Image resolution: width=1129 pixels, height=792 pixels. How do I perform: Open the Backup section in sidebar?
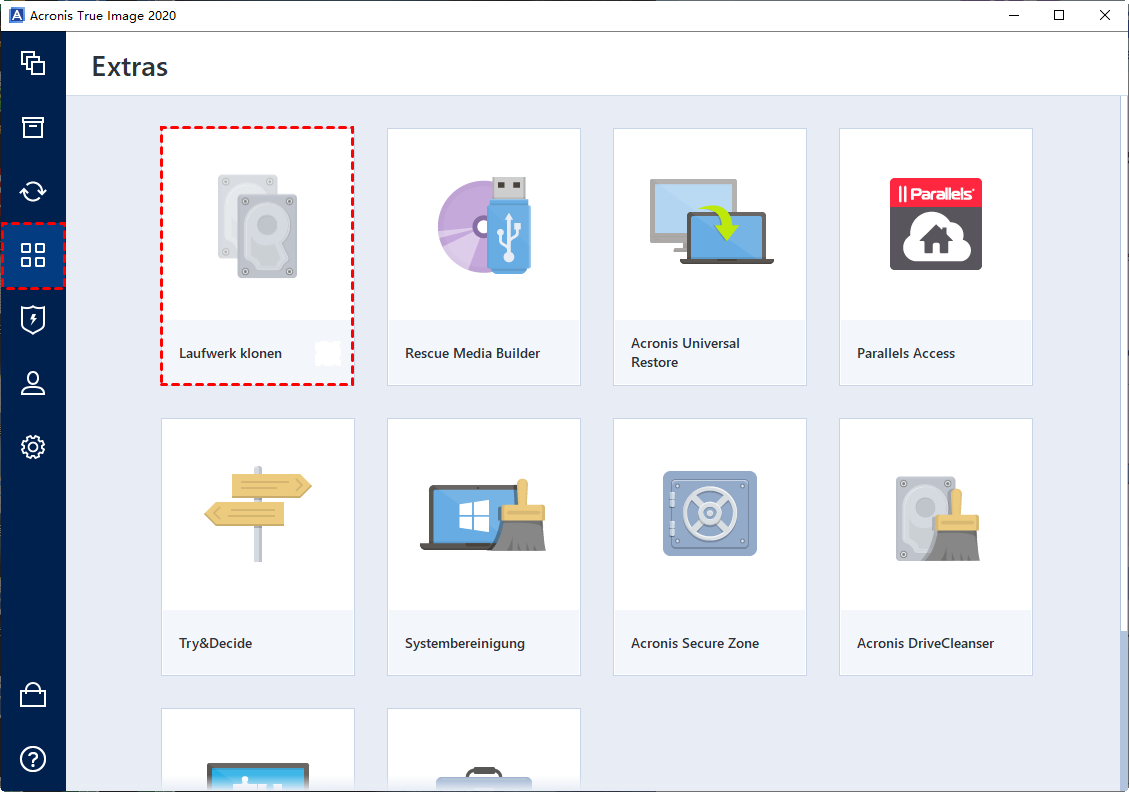(32, 63)
